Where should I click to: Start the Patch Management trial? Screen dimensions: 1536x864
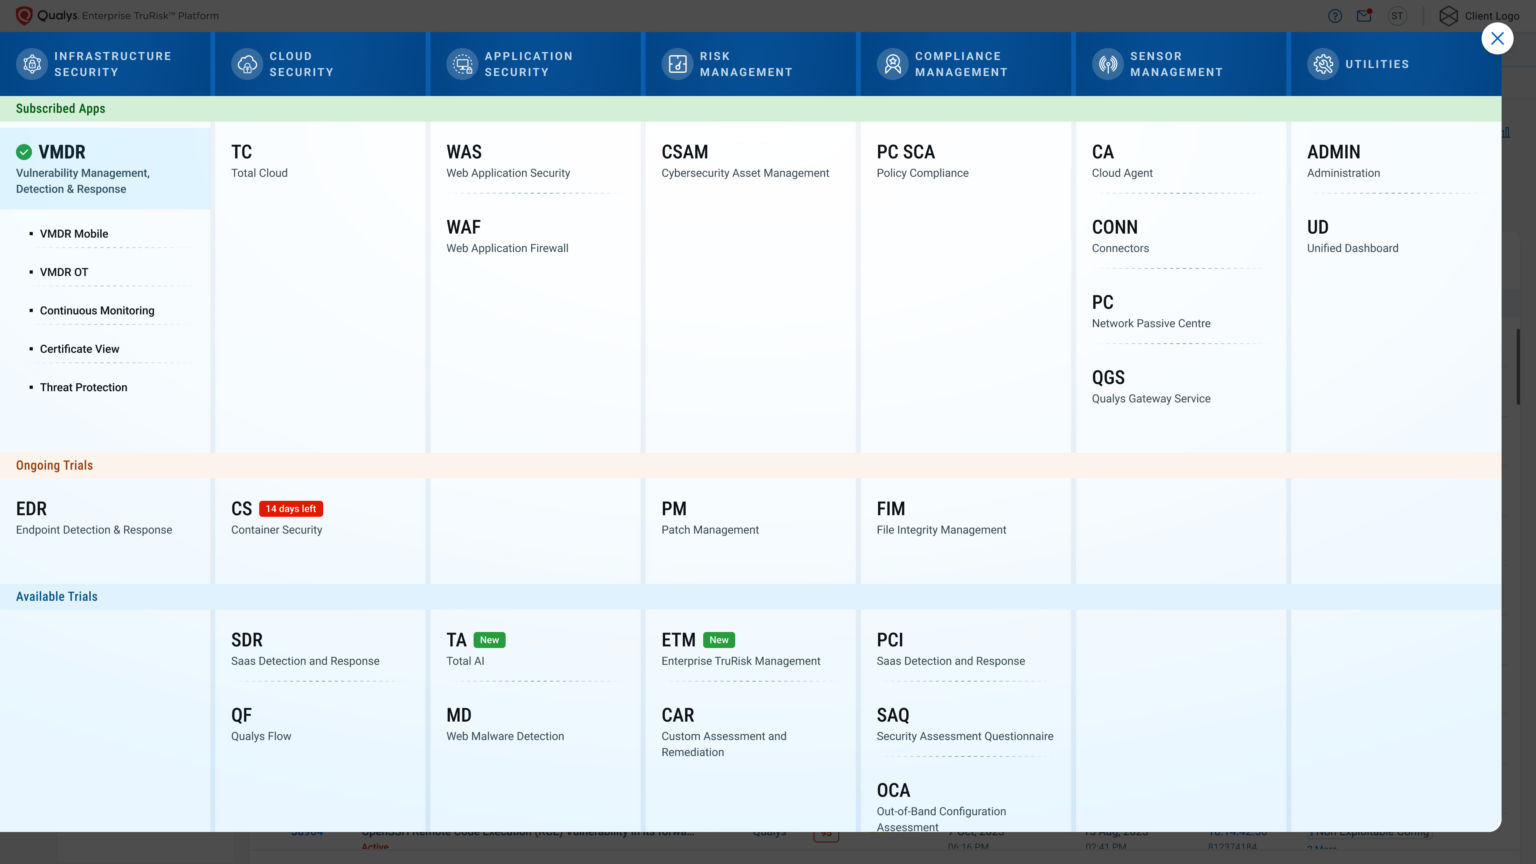(x=674, y=508)
